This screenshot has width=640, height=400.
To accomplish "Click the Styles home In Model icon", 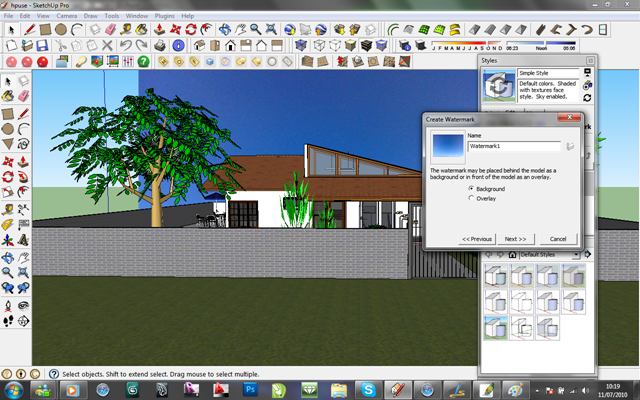I will [512, 255].
